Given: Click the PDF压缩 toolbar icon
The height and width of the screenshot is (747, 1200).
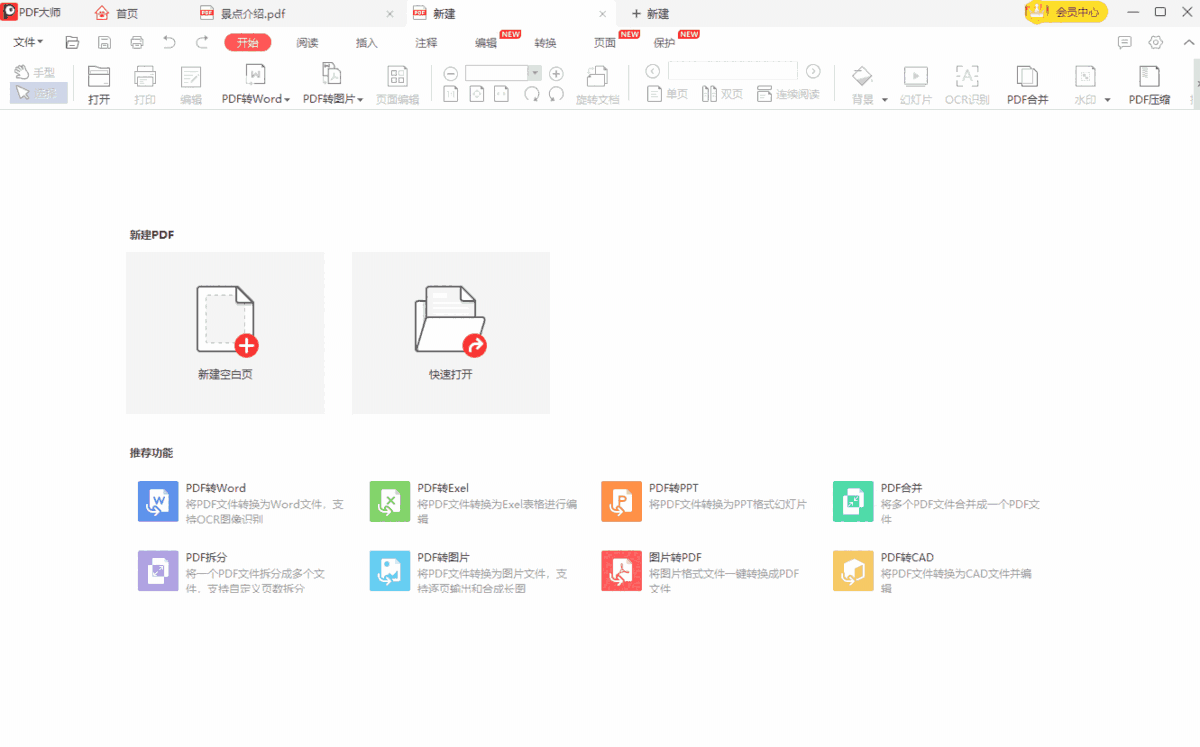Looking at the screenshot, I should pos(1149,85).
